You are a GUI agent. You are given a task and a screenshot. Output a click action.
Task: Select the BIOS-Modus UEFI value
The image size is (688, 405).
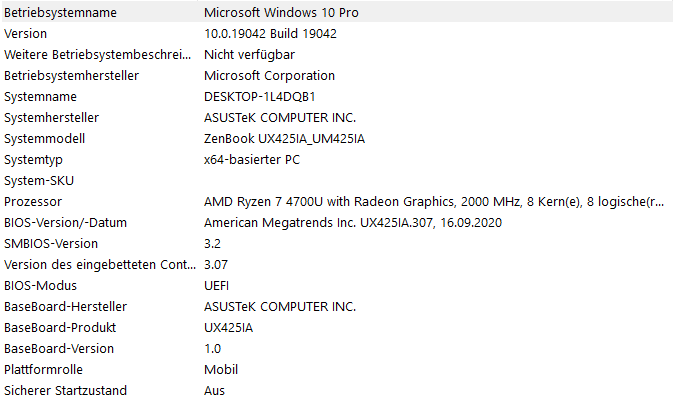(216, 286)
